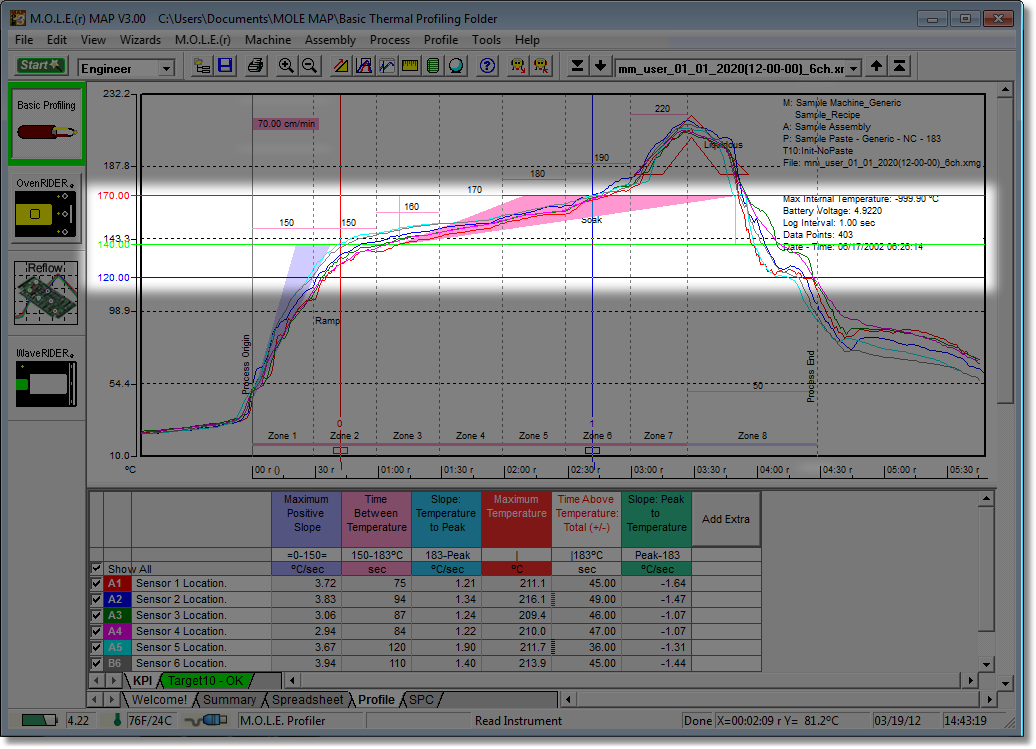The width and height of the screenshot is (1036, 749).
Task: Select OvenRIDER environment
Action: [46, 208]
